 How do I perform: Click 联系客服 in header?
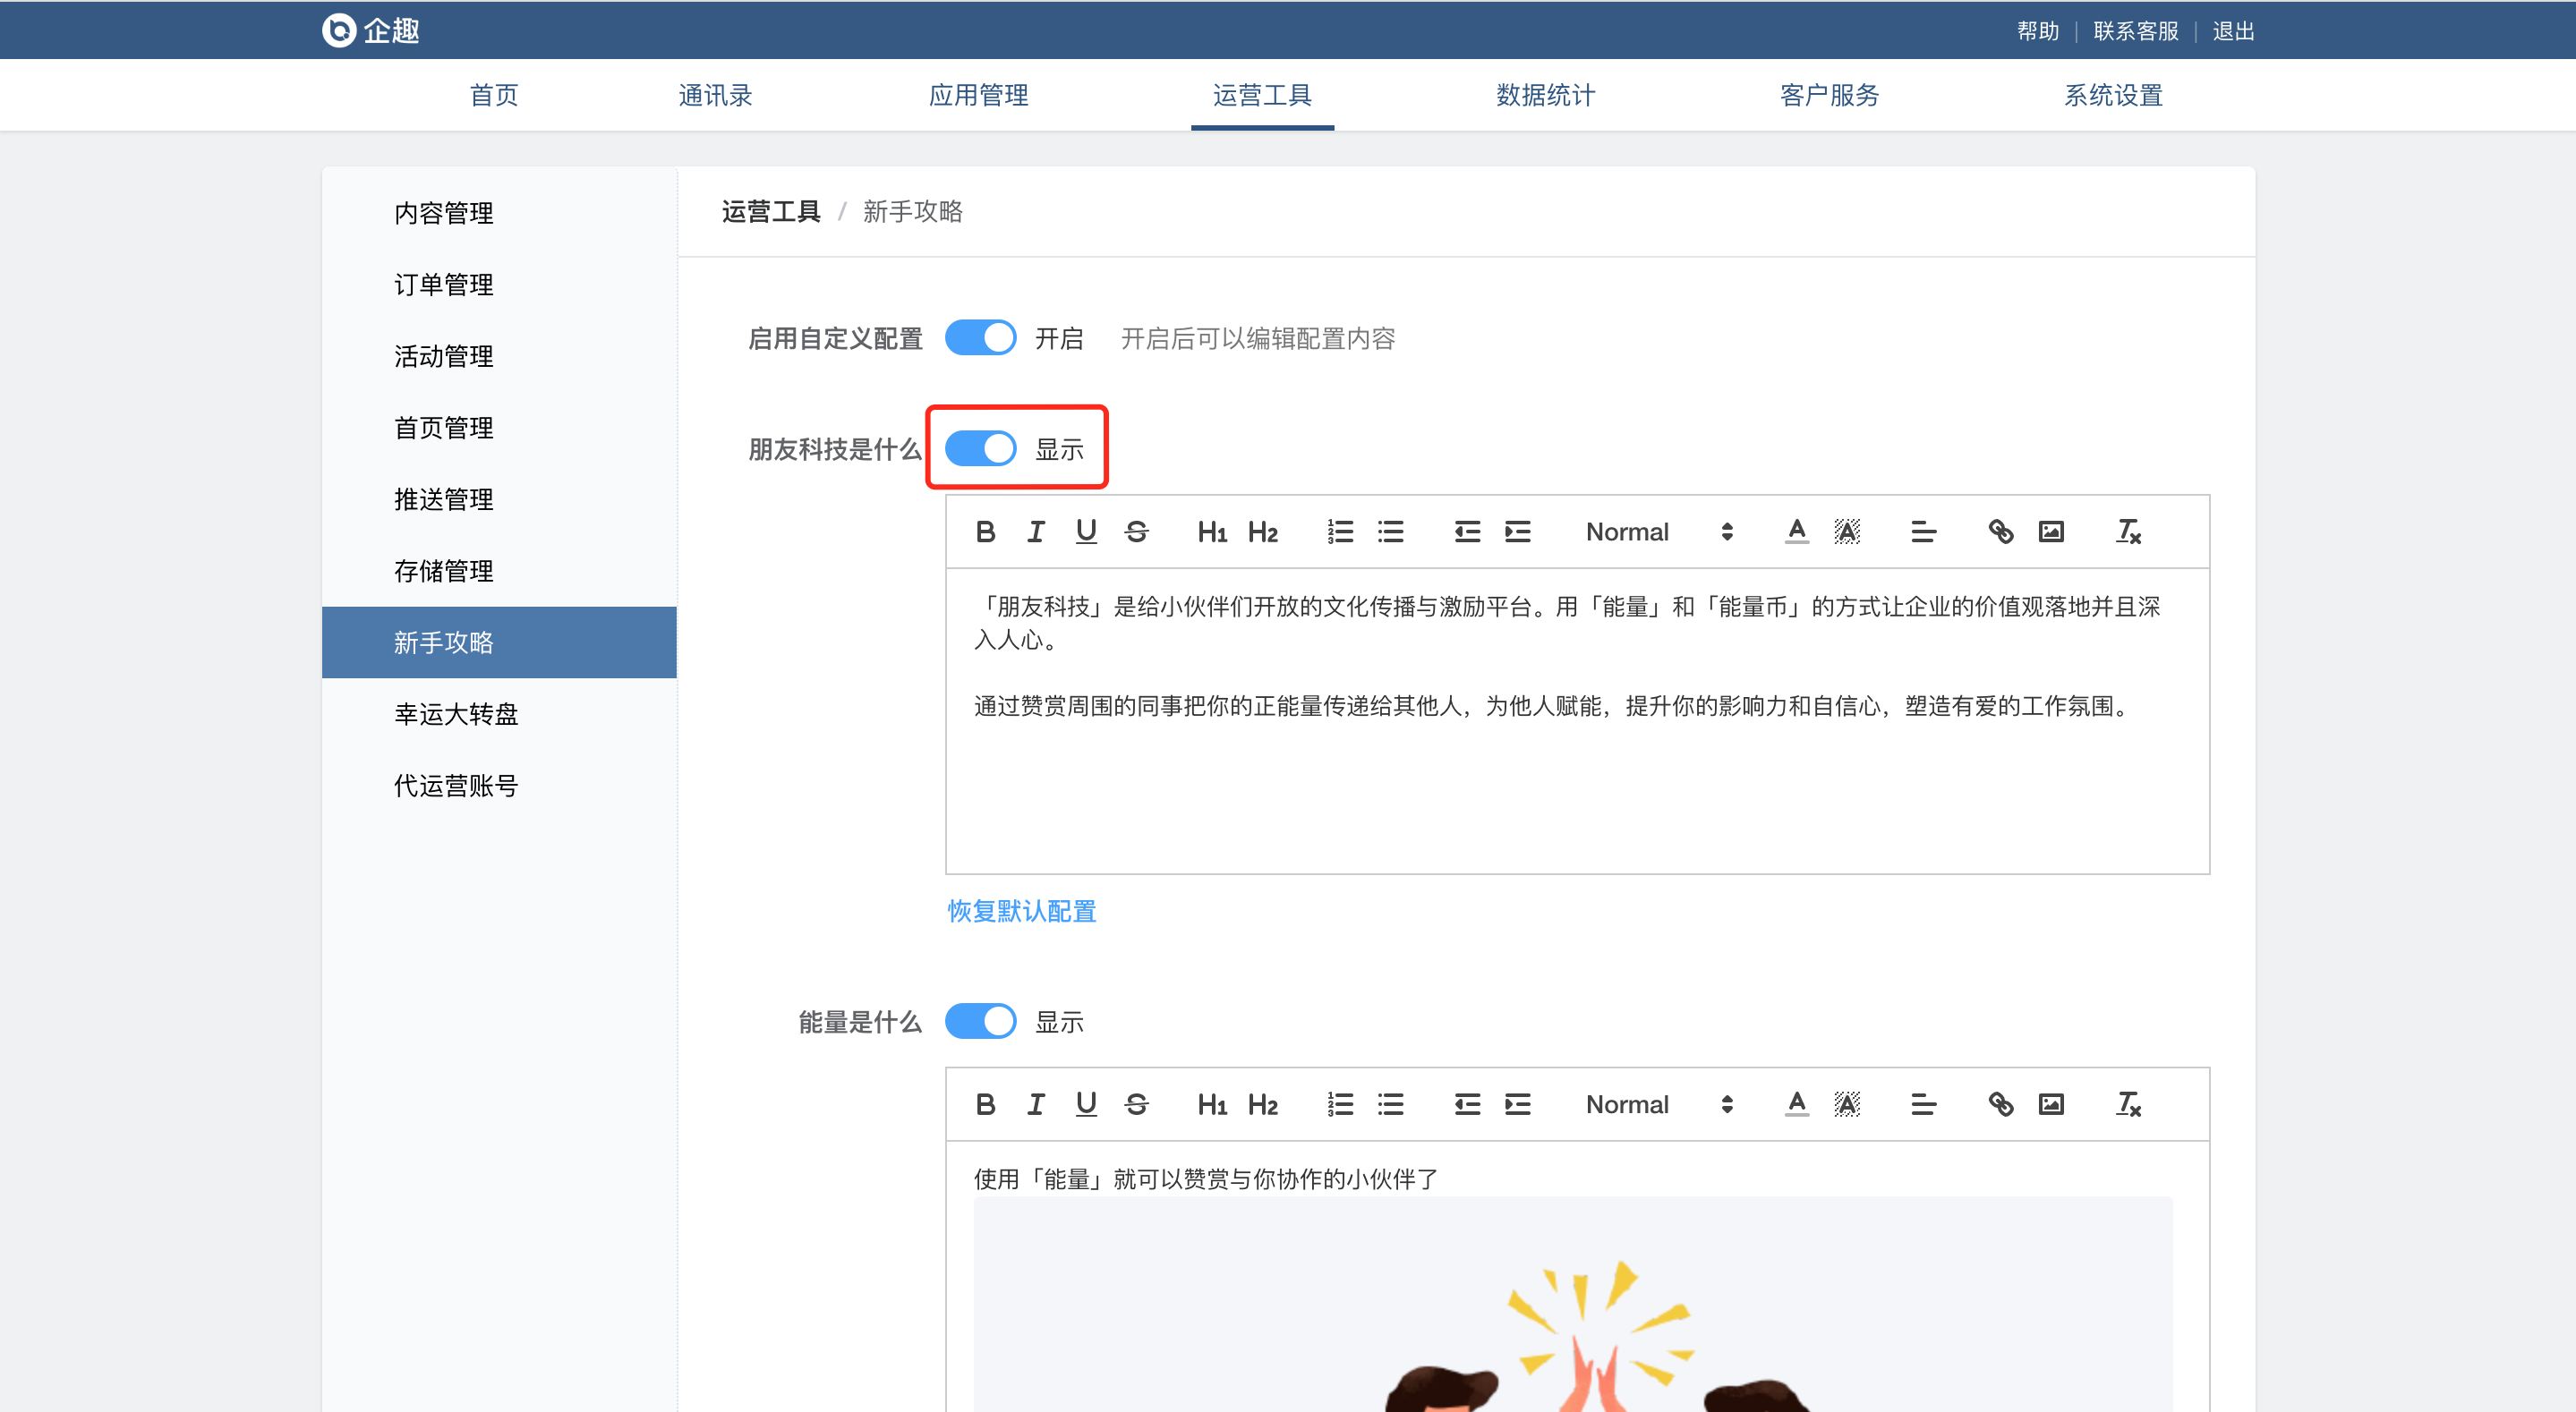point(2135,31)
